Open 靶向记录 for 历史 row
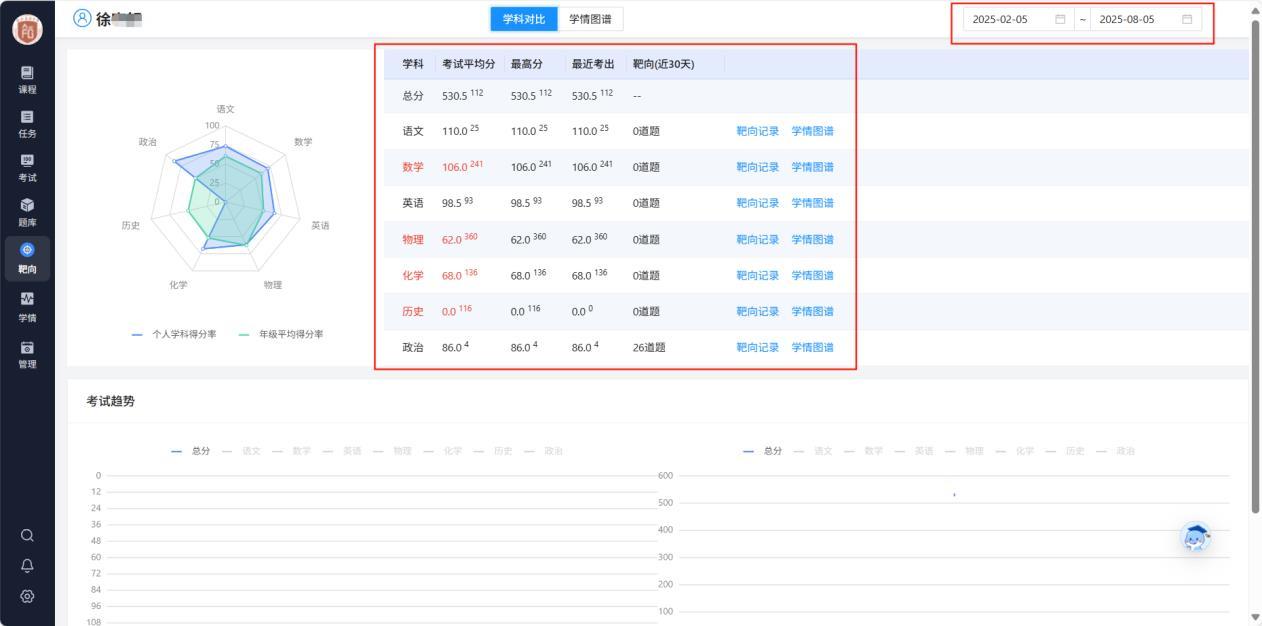Screen dimensions: 1262x626 757,311
